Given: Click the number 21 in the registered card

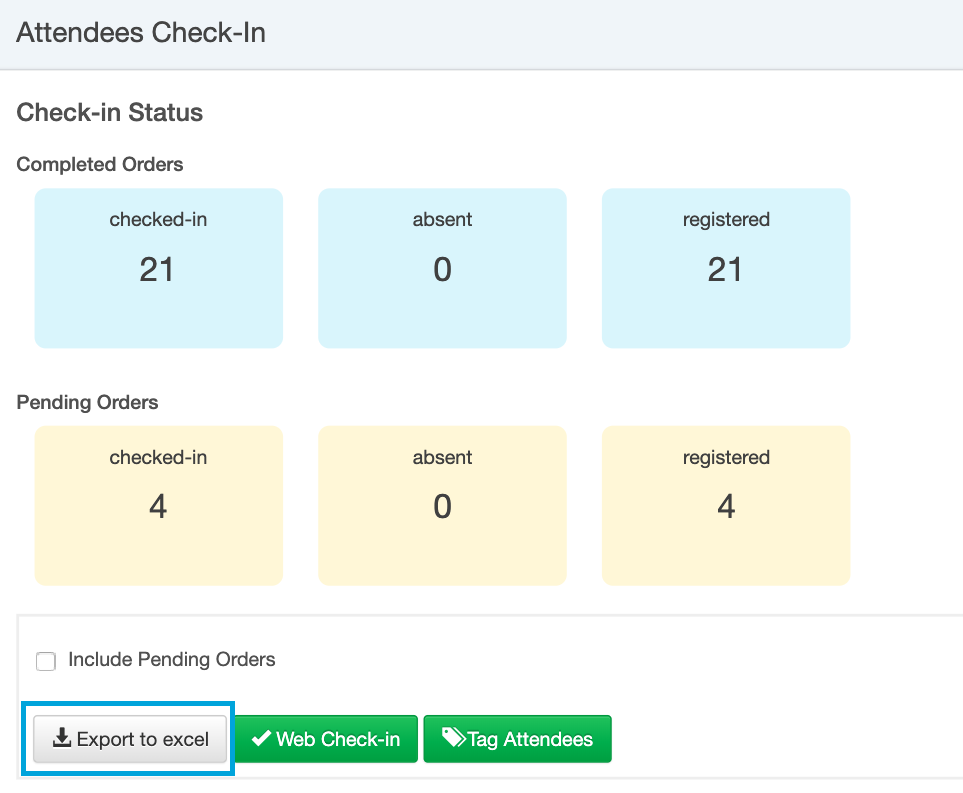Looking at the screenshot, I should pos(725,270).
